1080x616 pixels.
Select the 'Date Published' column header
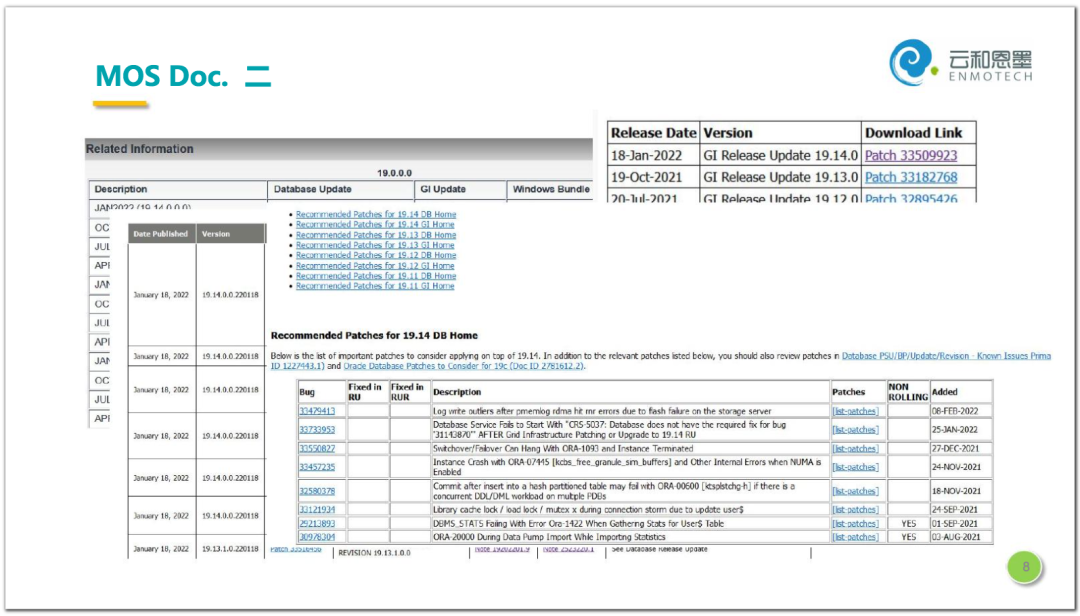point(160,234)
